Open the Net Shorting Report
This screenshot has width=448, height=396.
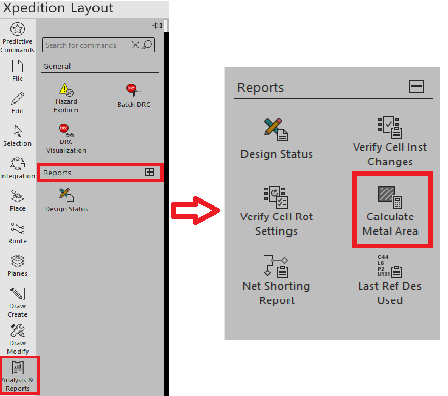tap(276, 280)
